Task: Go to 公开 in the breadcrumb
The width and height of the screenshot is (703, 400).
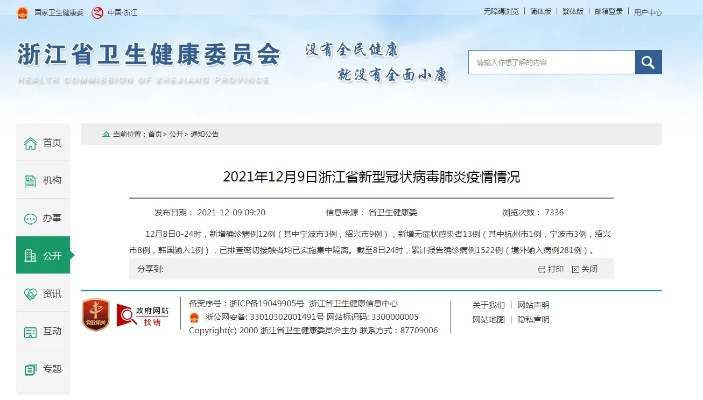Action: click(x=176, y=134)
